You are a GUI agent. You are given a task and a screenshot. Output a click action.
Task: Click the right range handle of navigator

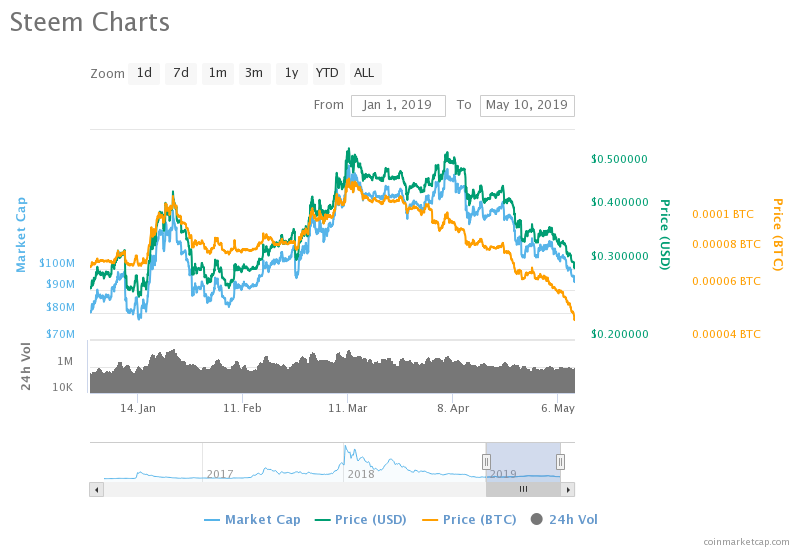560,462
